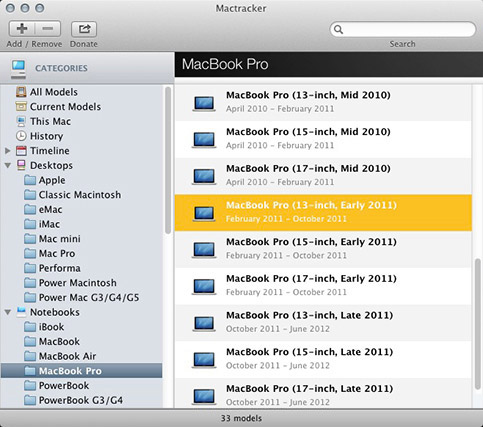Click the Add (plus) toolbar button
This screenshot has width=483, height=427.
pos(22,29)
